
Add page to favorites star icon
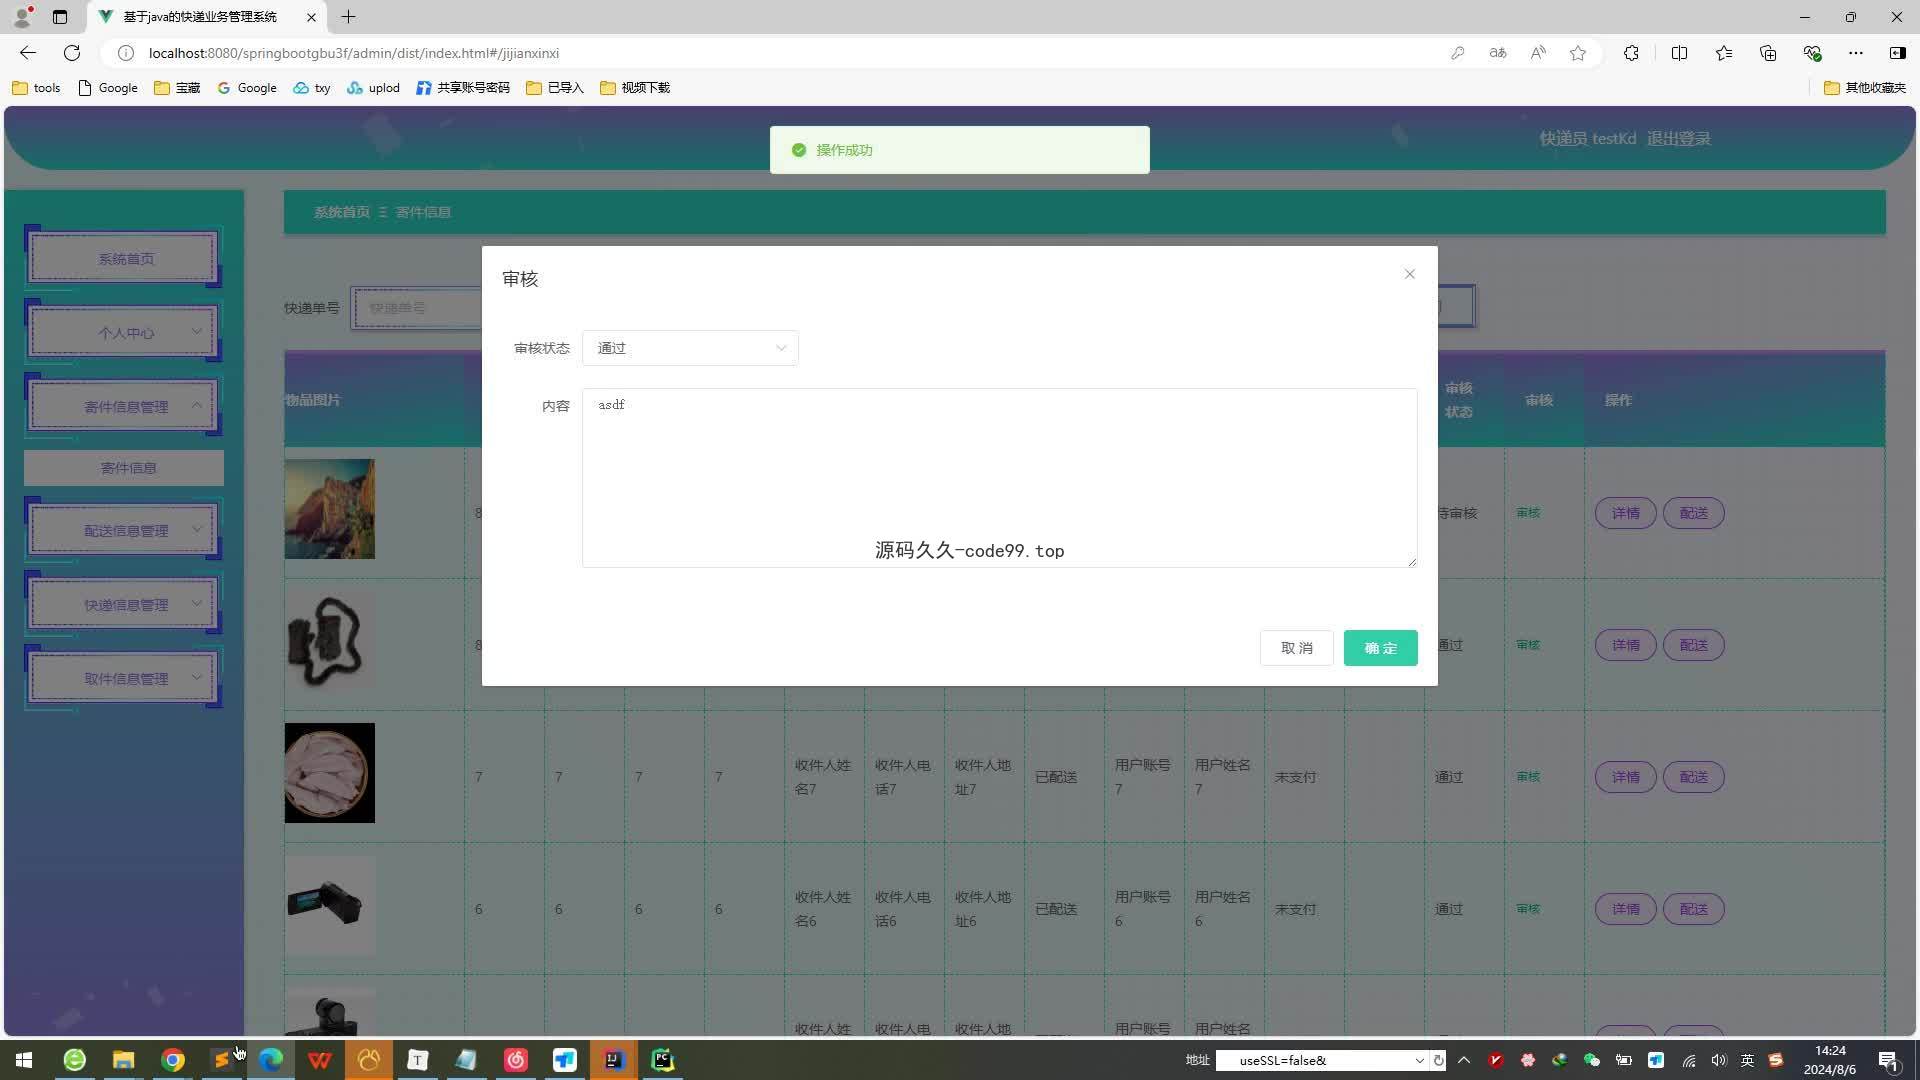tap(1578, 53)
